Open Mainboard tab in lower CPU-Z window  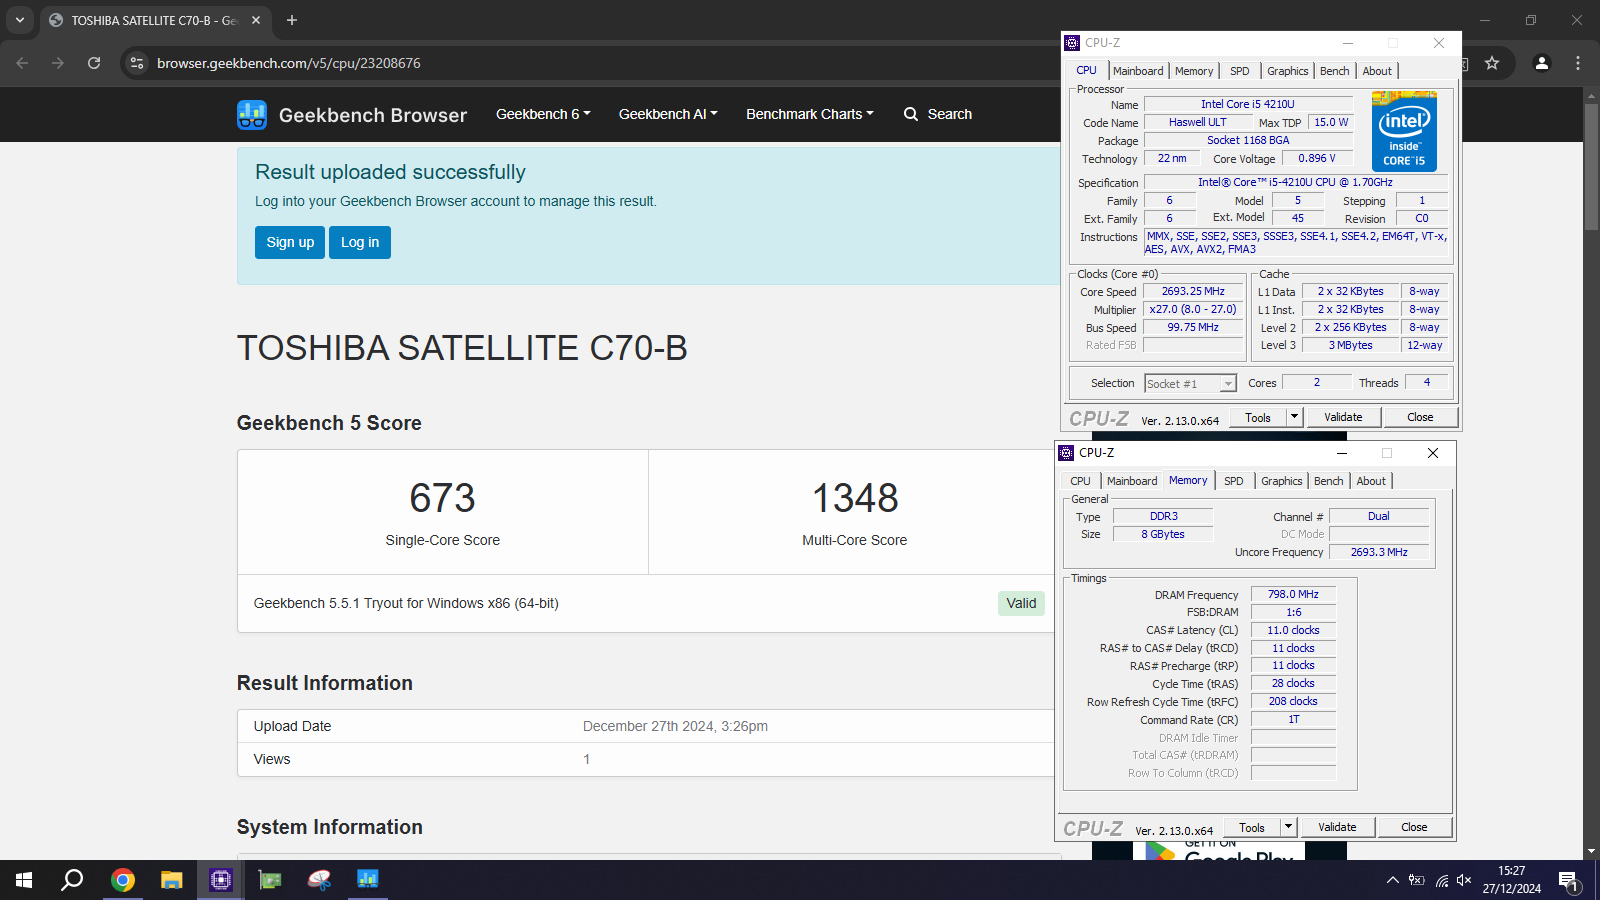coord(1132,481)
